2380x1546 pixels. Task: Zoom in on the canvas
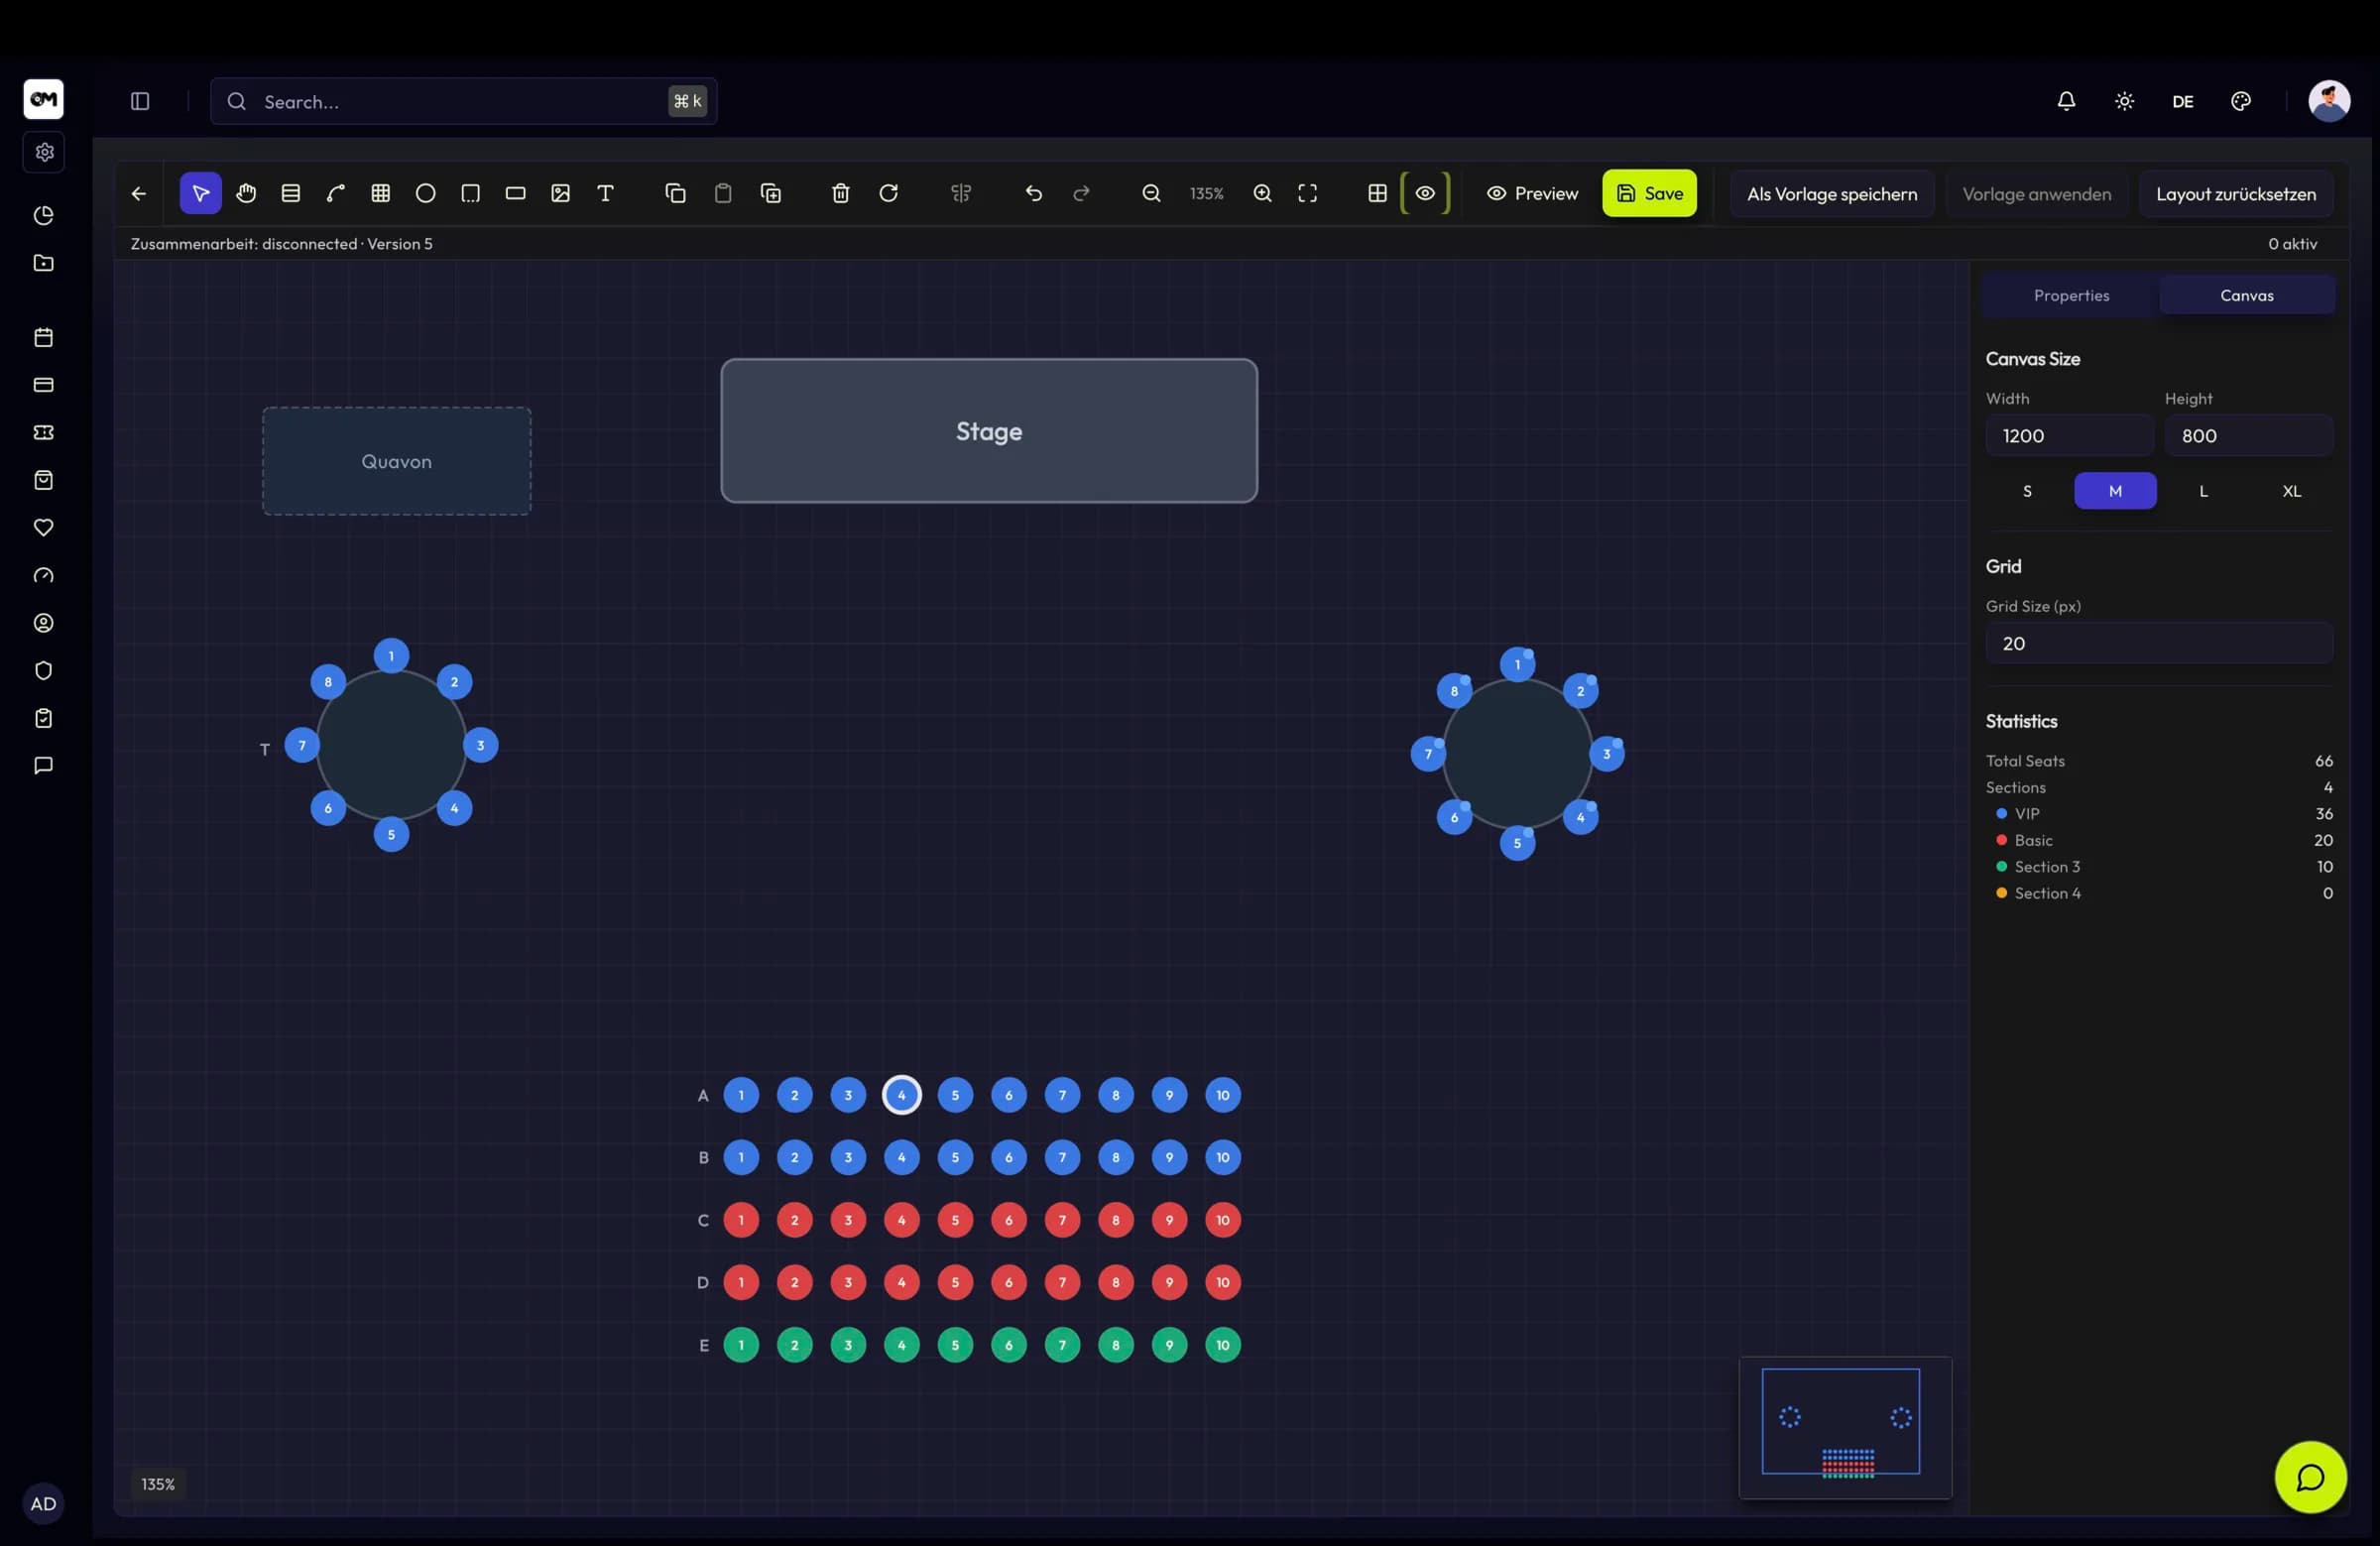[x=1263, y=193]
